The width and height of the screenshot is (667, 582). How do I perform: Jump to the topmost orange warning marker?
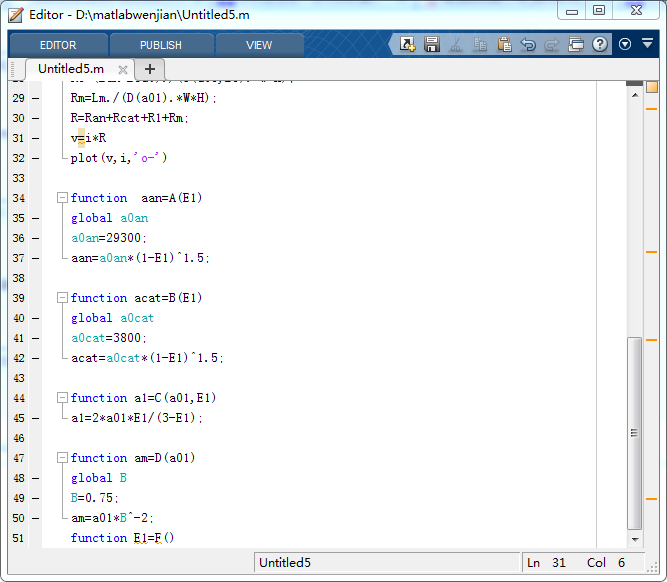[652, 109]
